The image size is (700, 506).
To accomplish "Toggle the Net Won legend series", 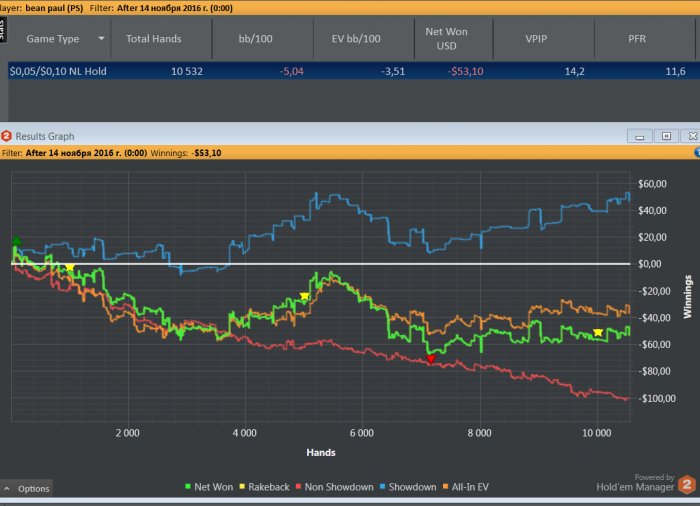I will [208, 487].
